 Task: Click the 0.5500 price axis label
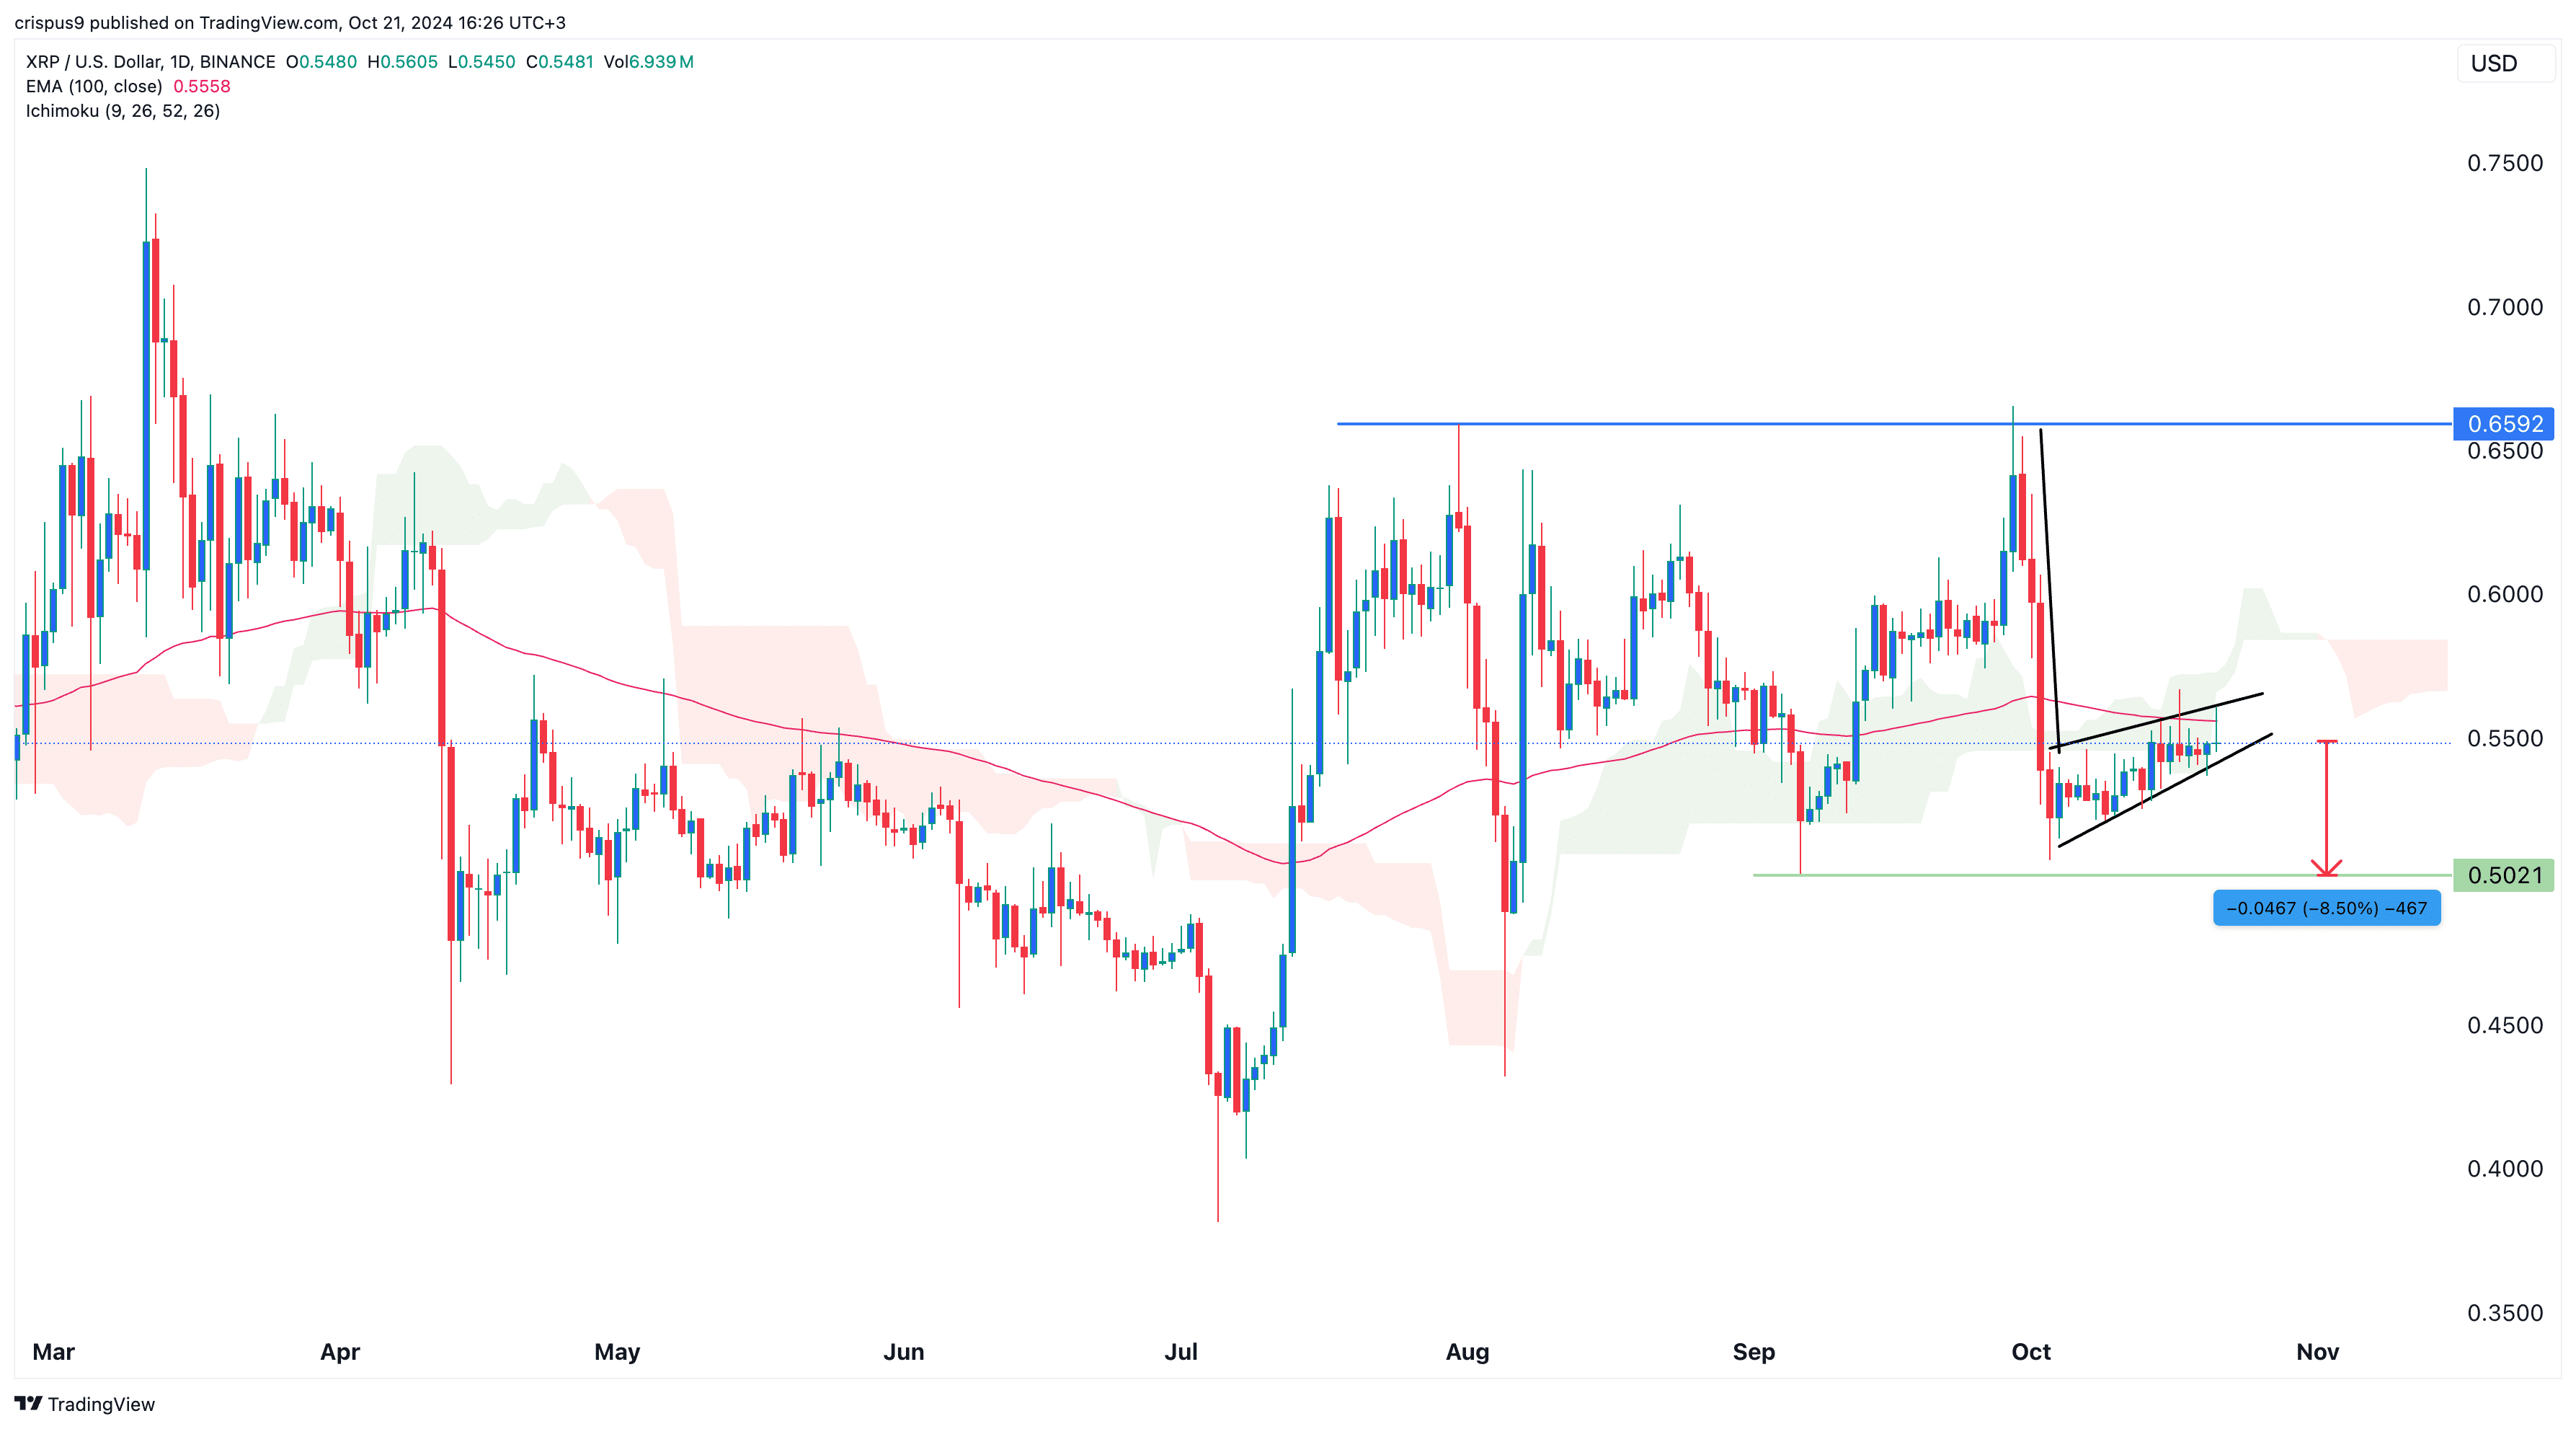click(x=2504, y=738)
